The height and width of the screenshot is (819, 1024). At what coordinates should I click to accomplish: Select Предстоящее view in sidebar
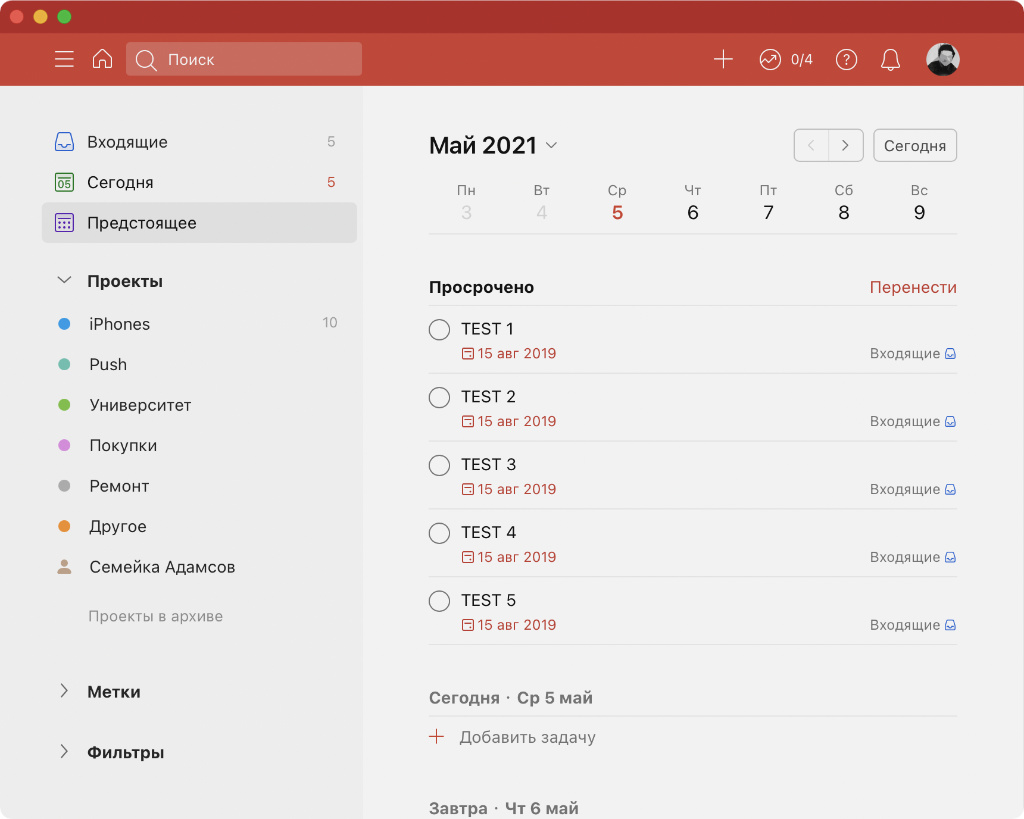199,223
